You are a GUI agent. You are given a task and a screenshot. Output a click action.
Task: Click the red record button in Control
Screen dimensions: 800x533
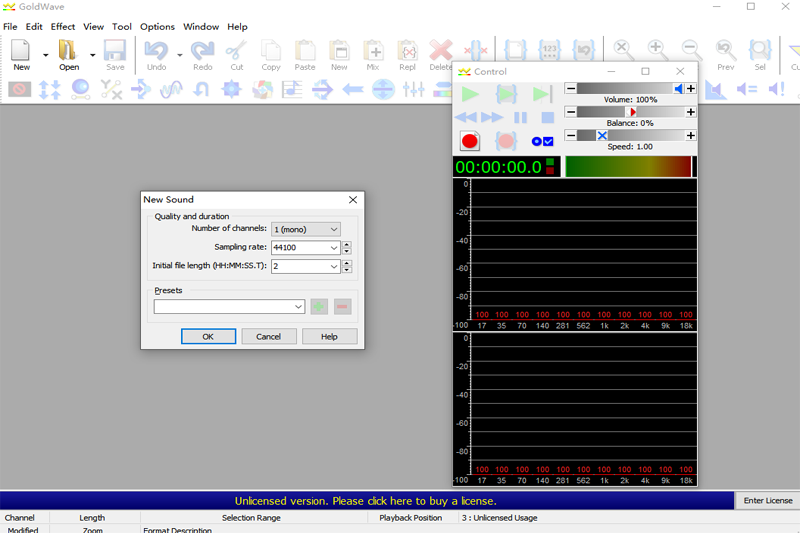[x=469, y=141]
